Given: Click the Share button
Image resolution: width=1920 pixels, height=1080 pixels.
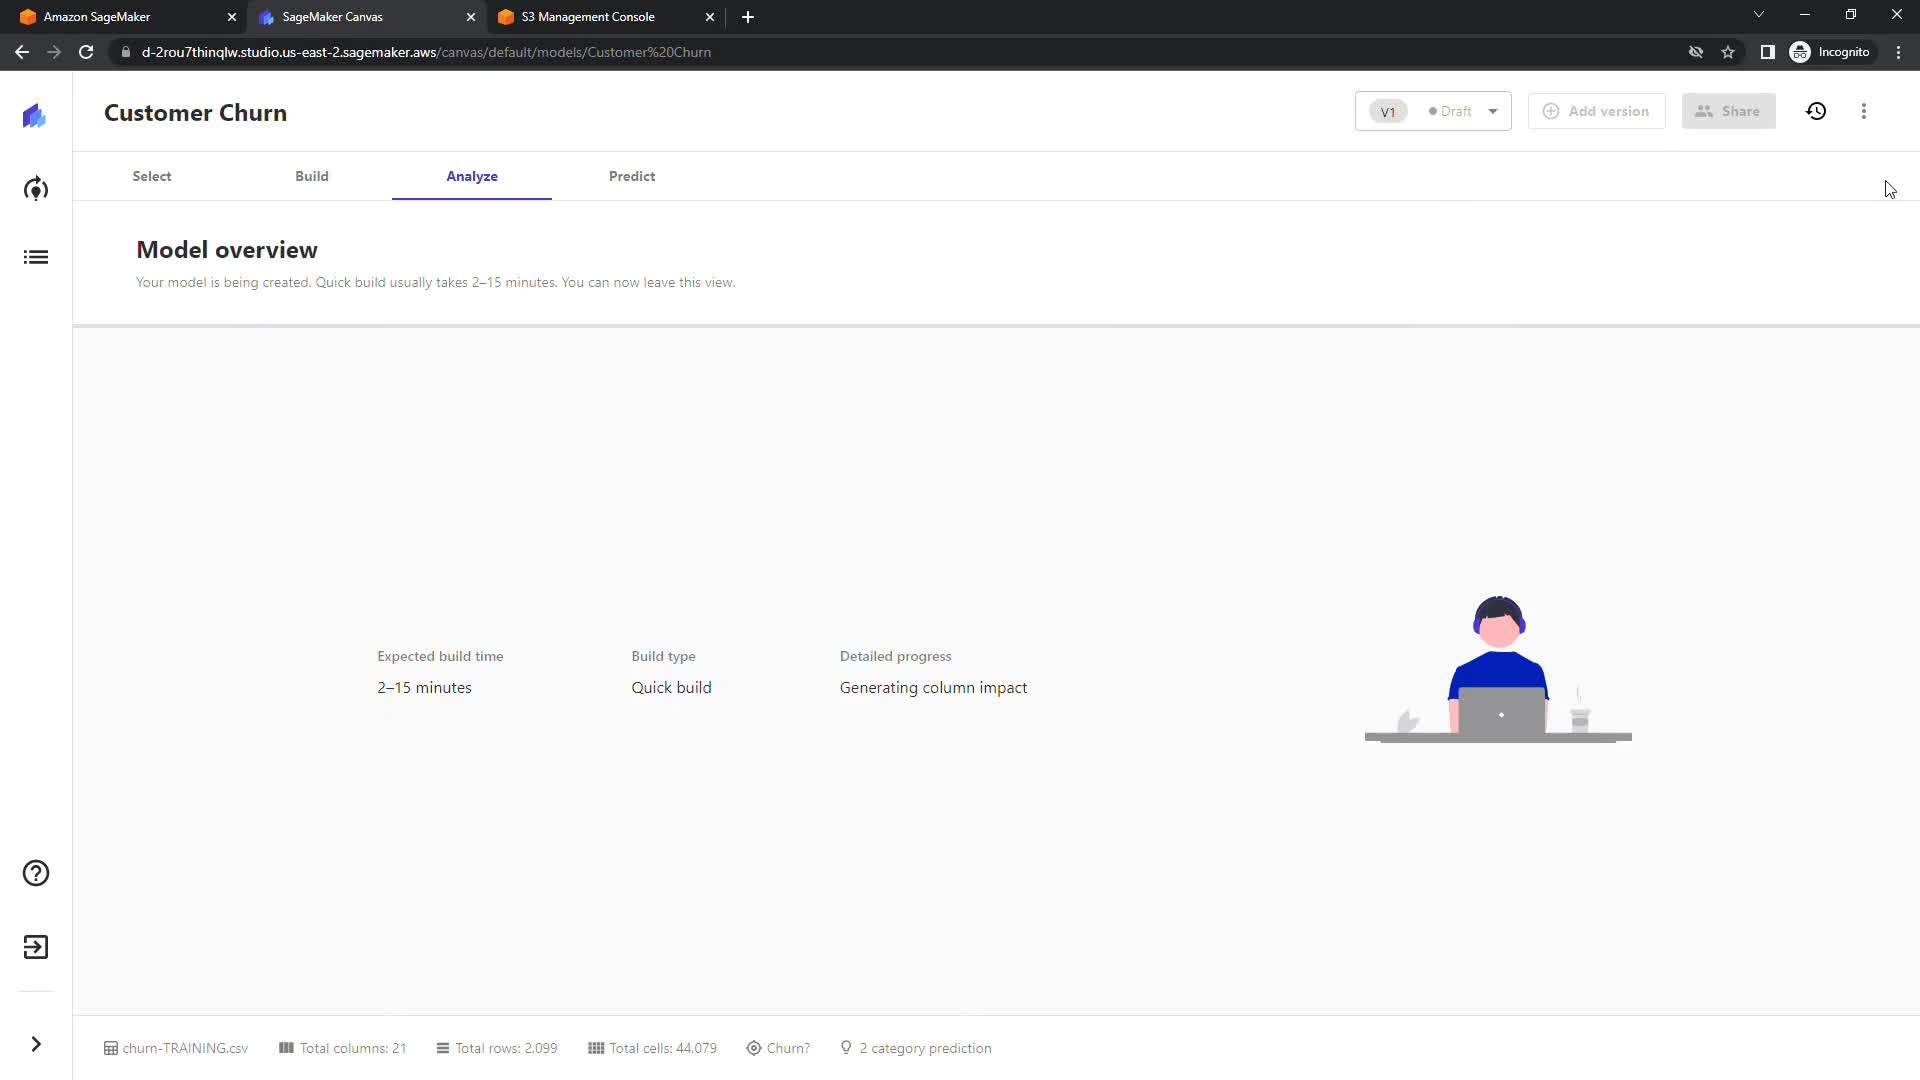Looking at the screenshot, I should click(1728, 111).
